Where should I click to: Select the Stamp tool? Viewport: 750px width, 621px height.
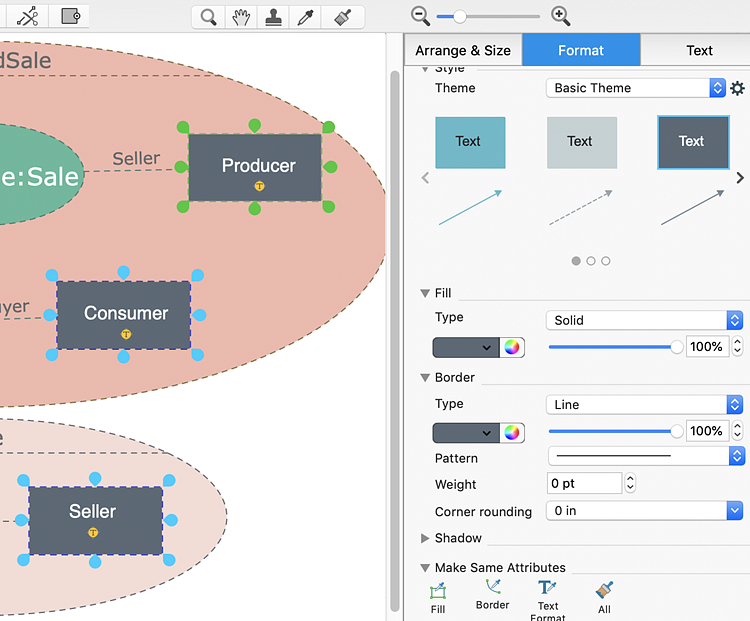pyautogui.click(x=273, y=17)
